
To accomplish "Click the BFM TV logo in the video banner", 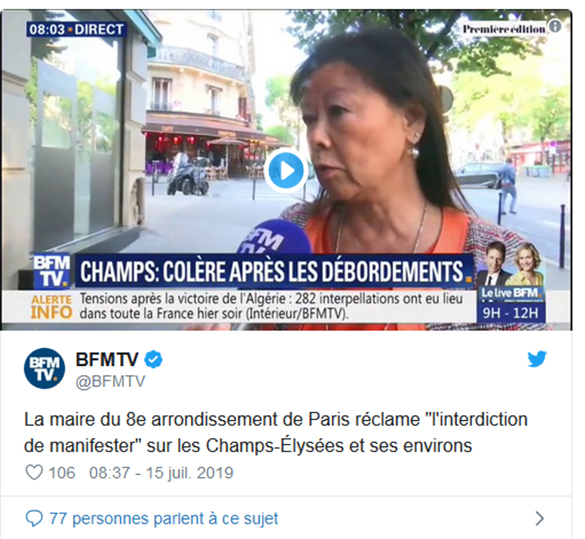I will click(x=52, y=270).
